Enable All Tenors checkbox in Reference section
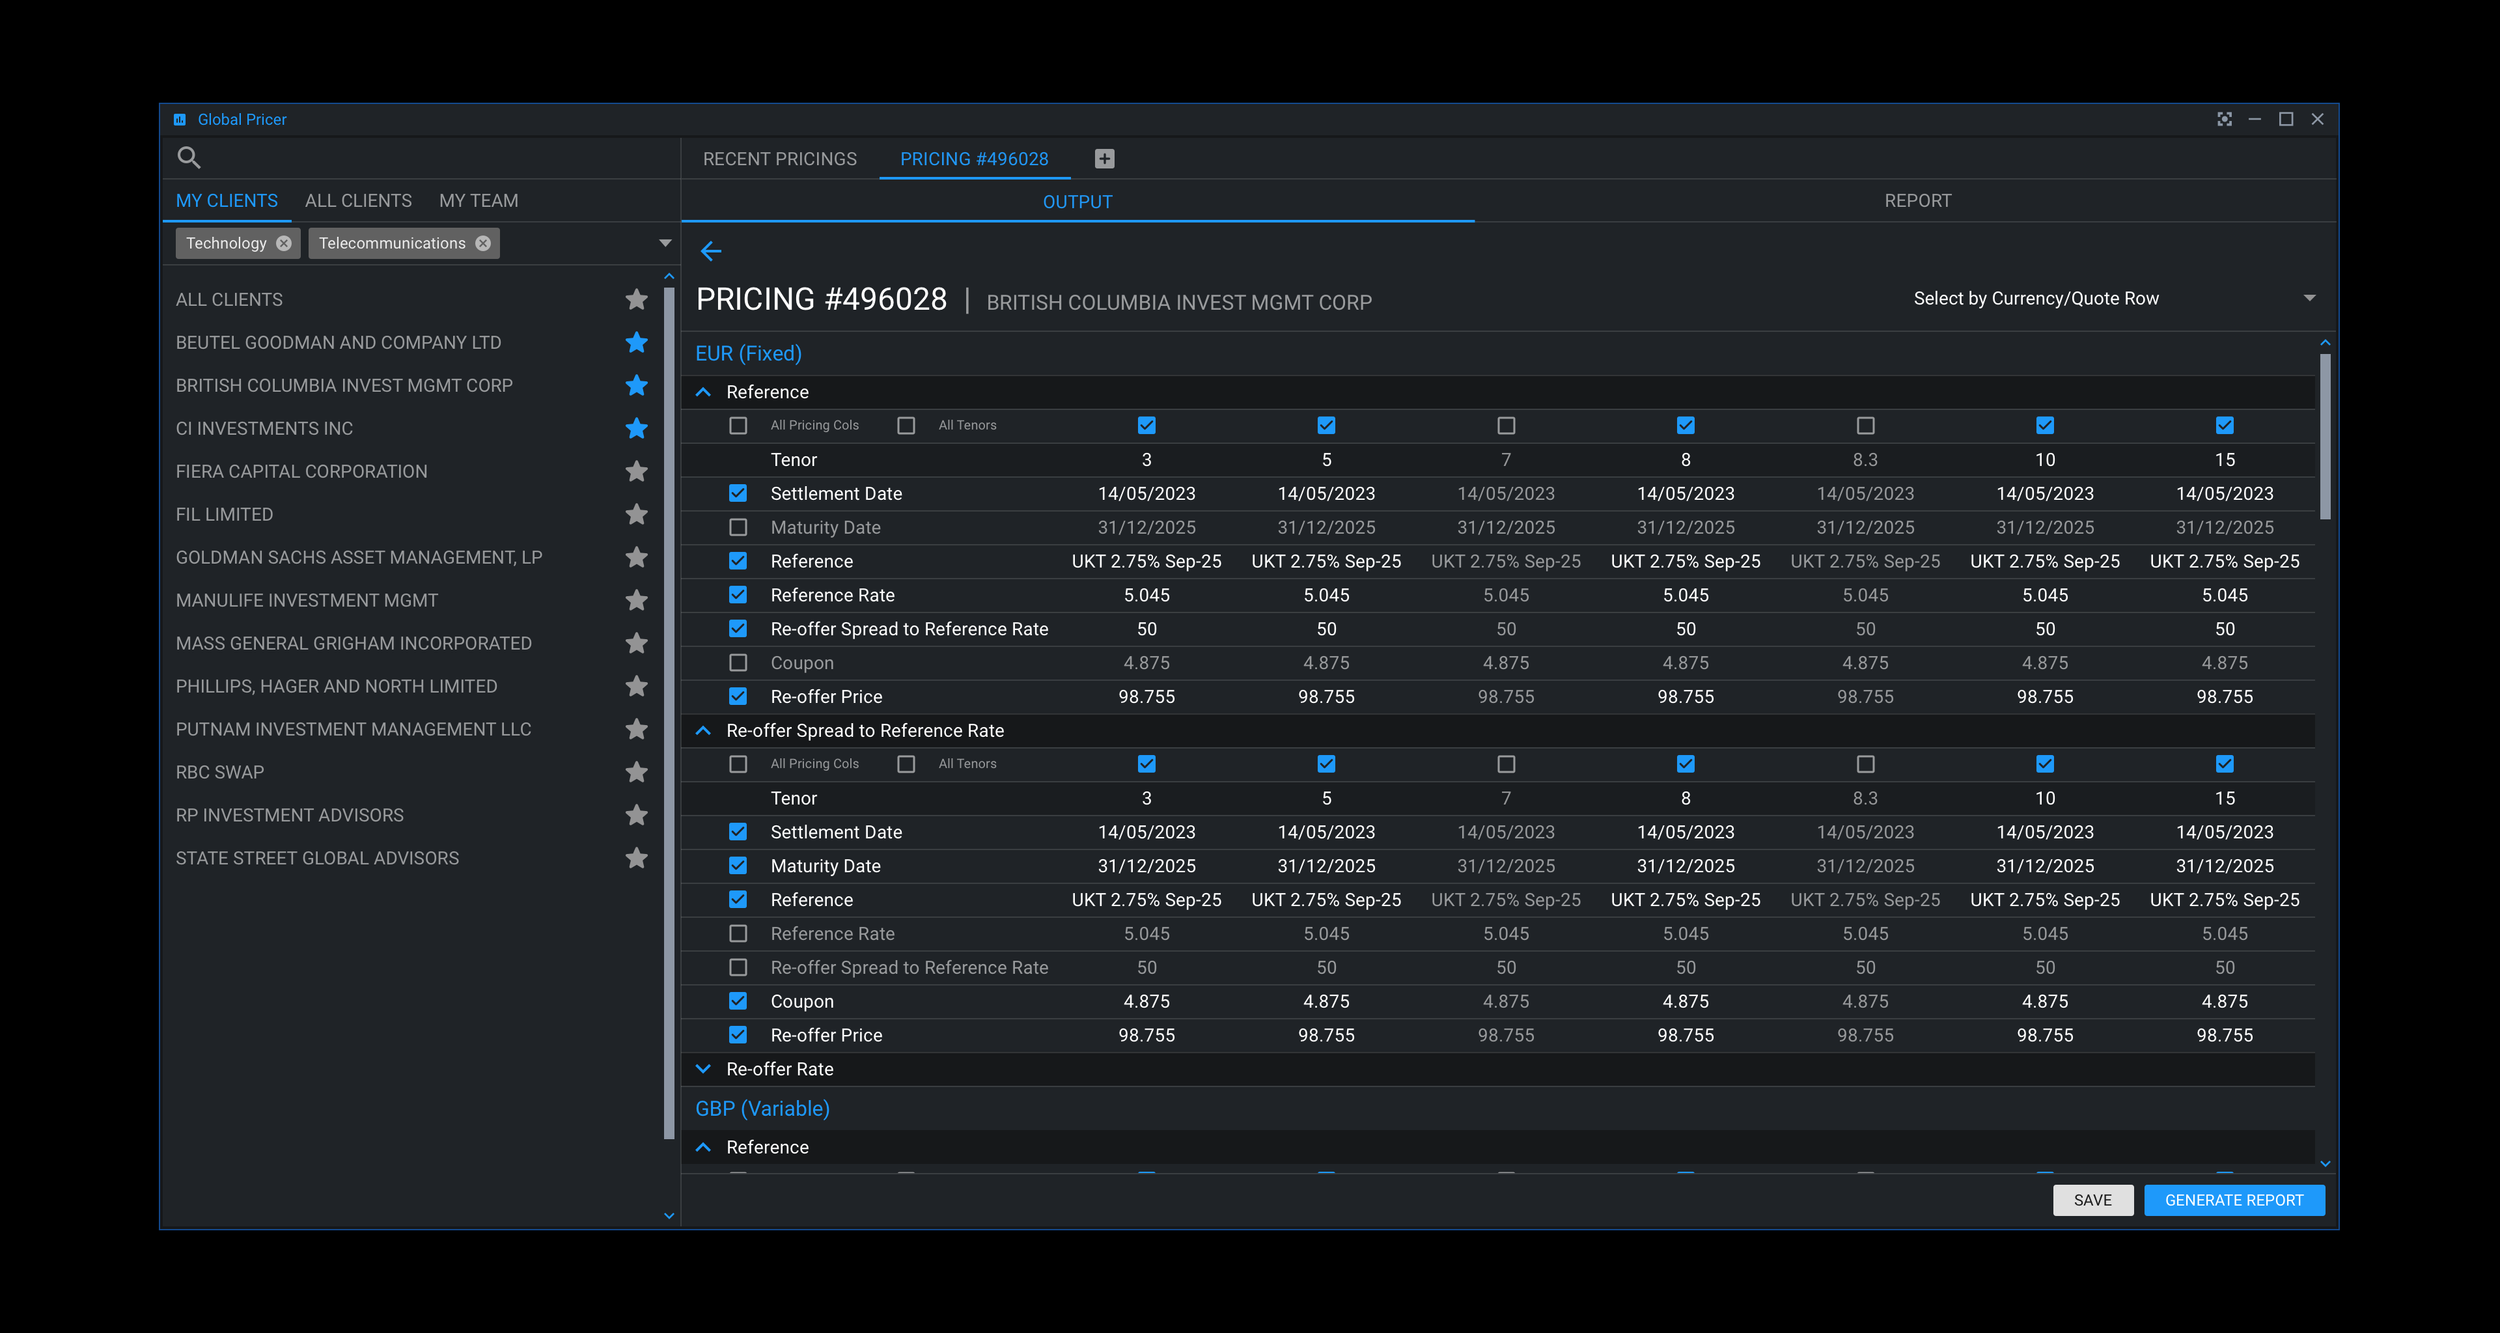This screenshot has width=2500, height=1333. [x=906, y=425]
